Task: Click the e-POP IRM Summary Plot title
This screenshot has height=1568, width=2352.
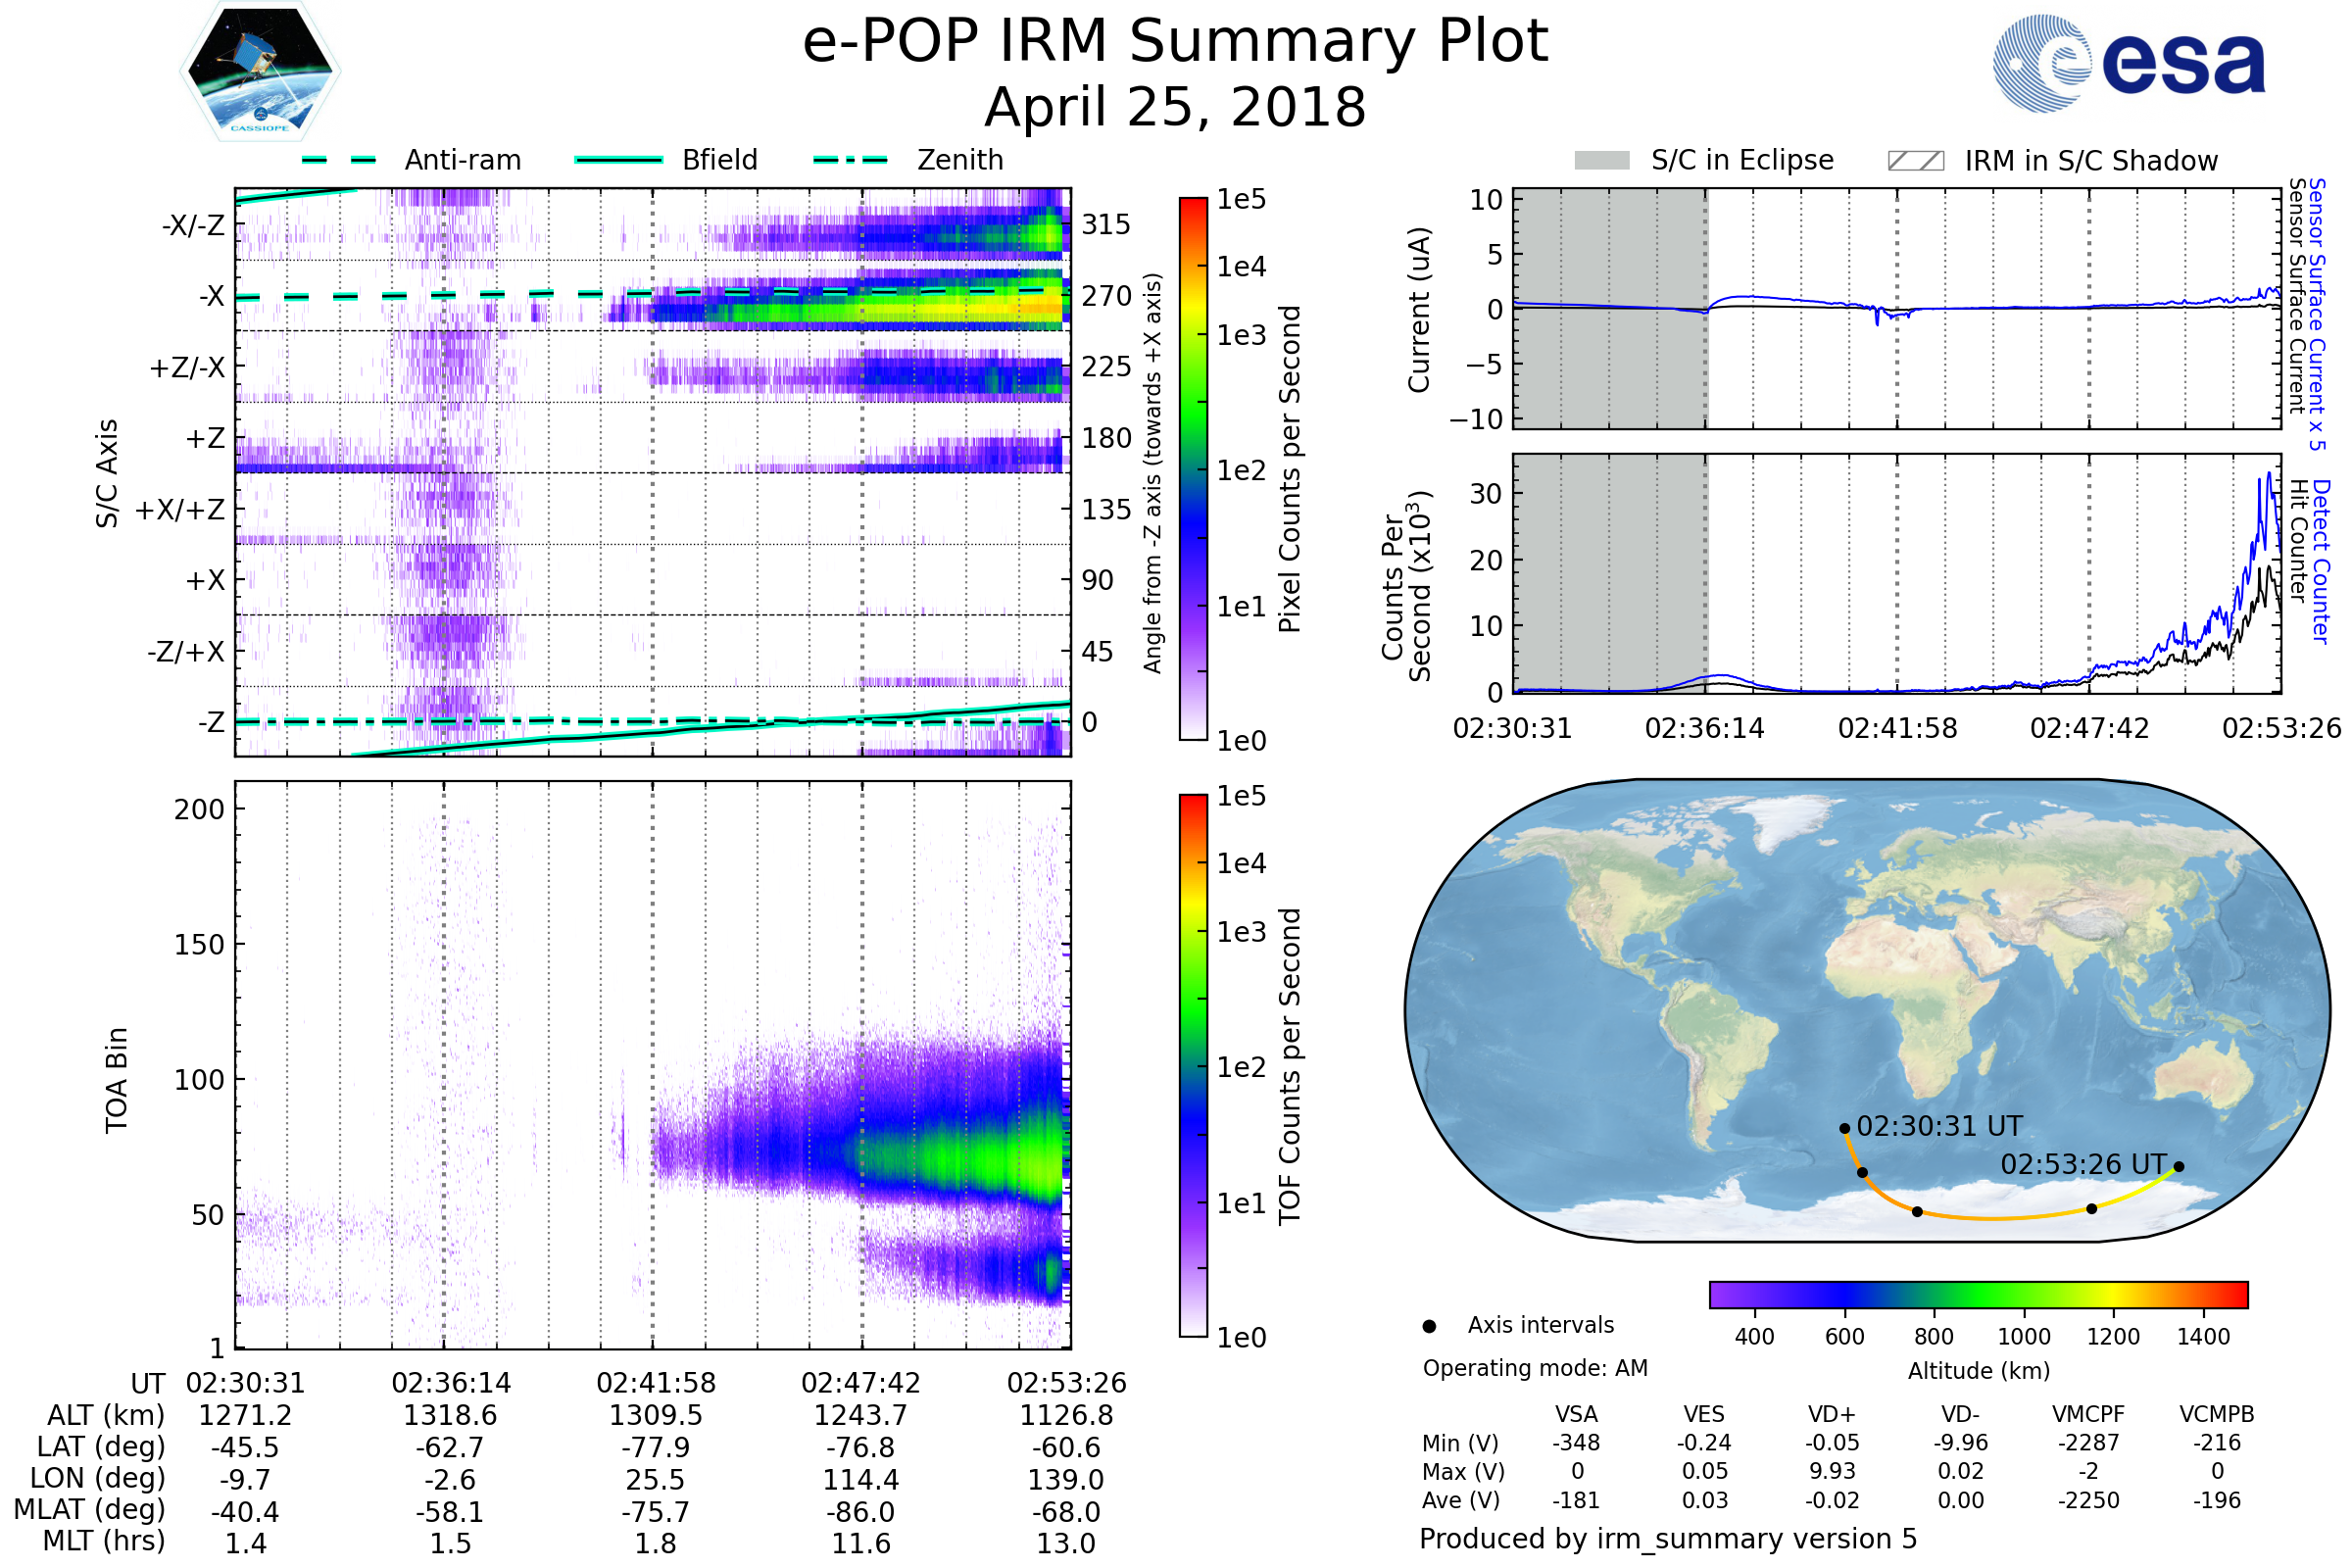Action: coord(1175,42)
